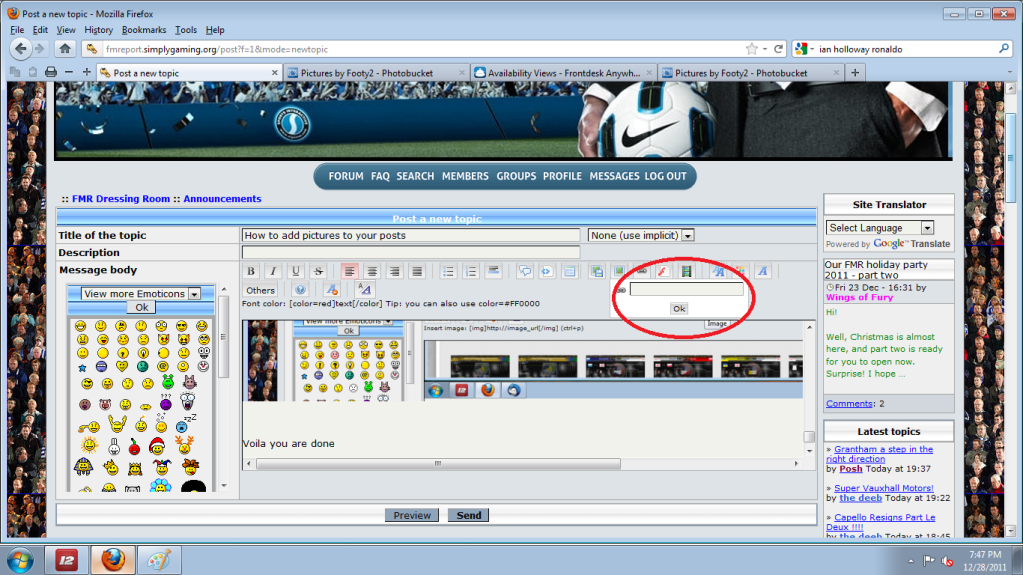1023x575 pixels.
Task: Confirm link with popup Ok button
Action: (x=679, y=309)
